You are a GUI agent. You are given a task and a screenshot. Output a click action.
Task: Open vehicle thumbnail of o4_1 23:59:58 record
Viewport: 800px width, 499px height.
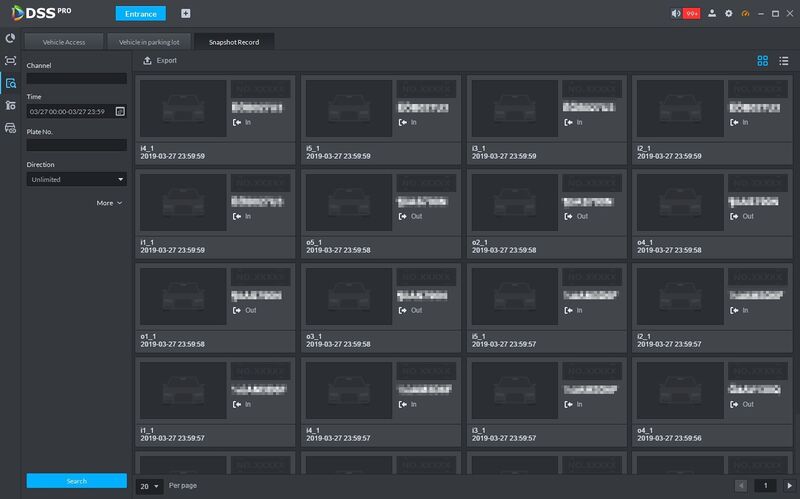680,202
